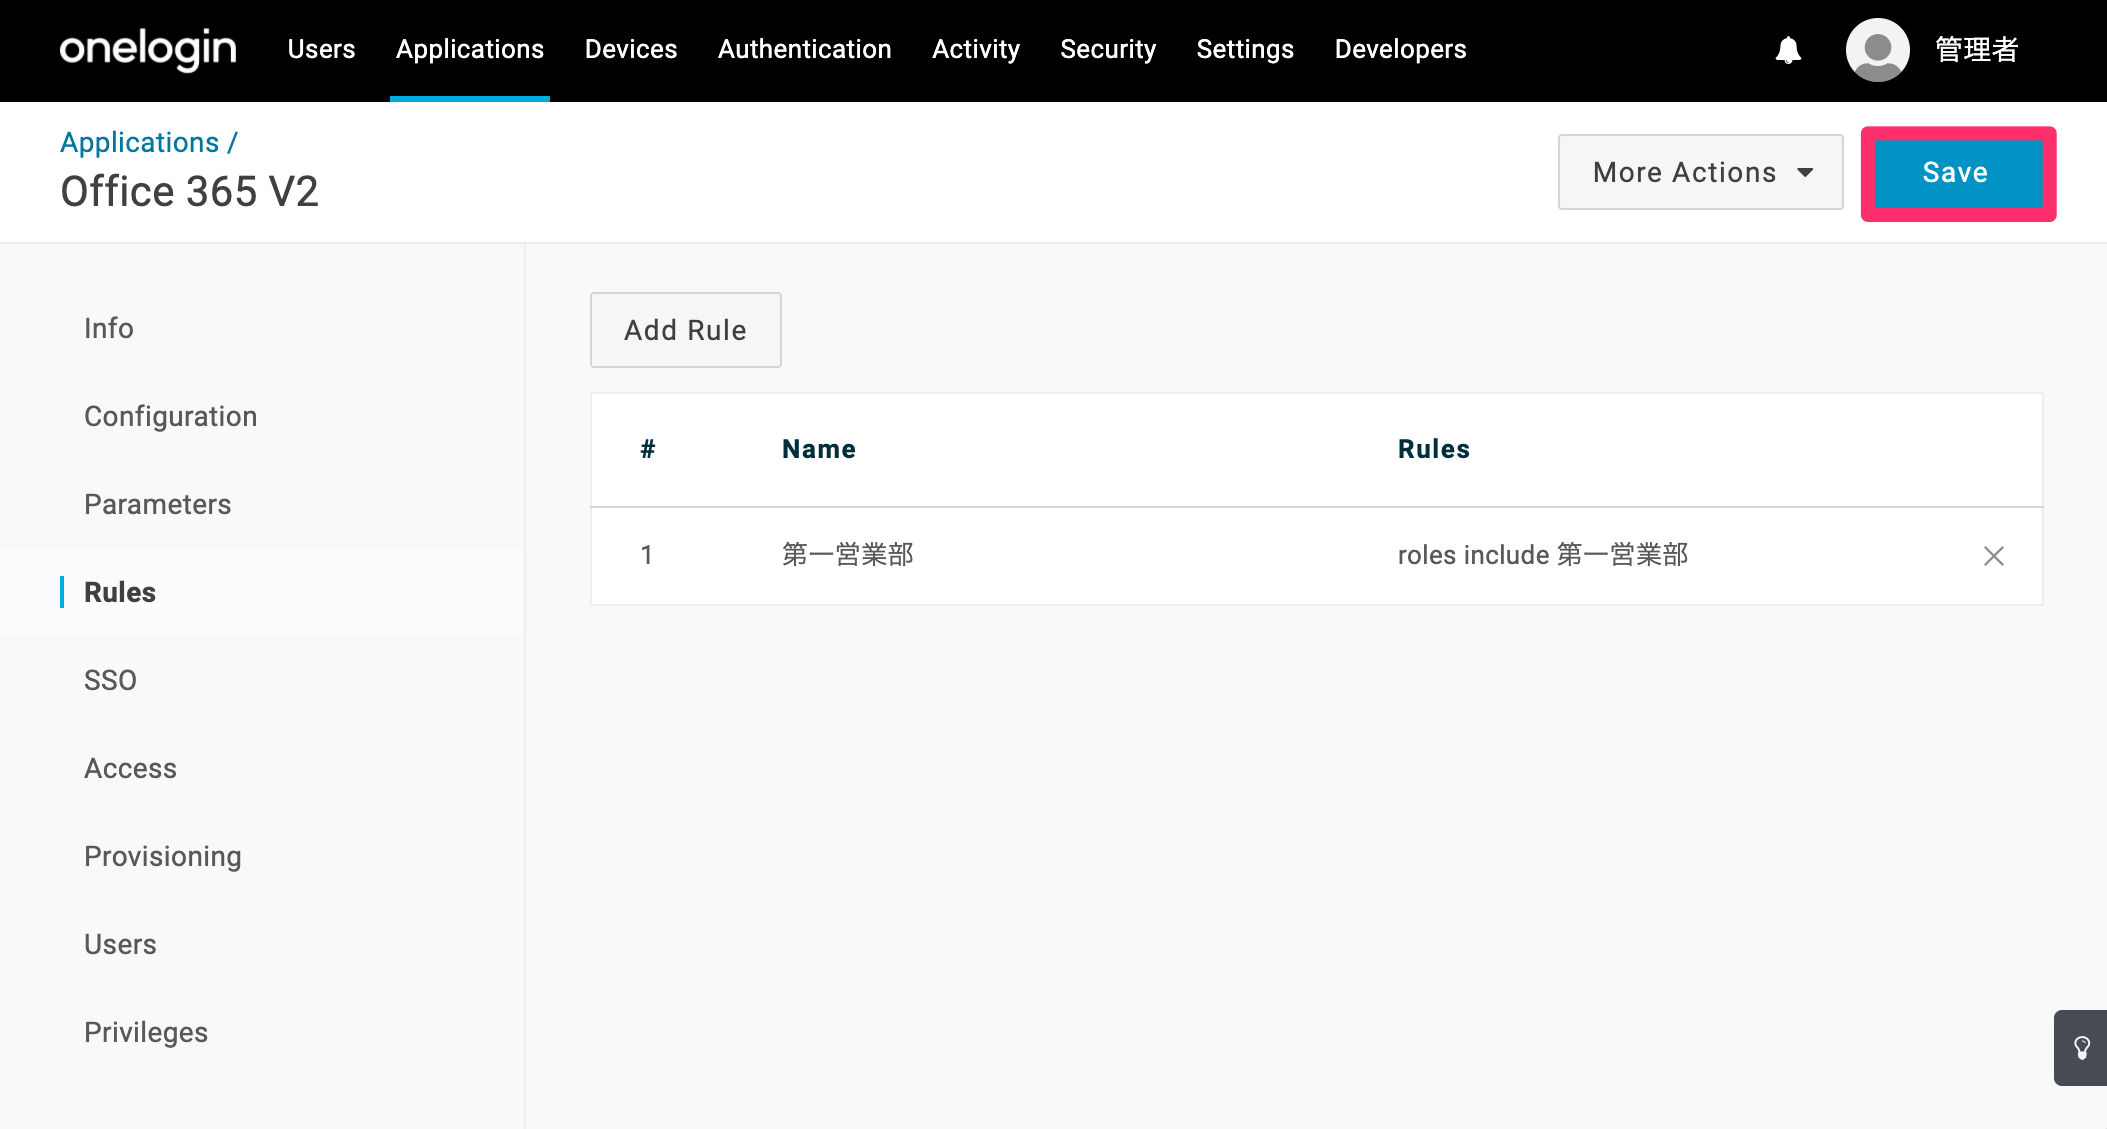Switch to the SSO tab
Viewport: 2107px width, 1129px height.
(x=110, y=680)
